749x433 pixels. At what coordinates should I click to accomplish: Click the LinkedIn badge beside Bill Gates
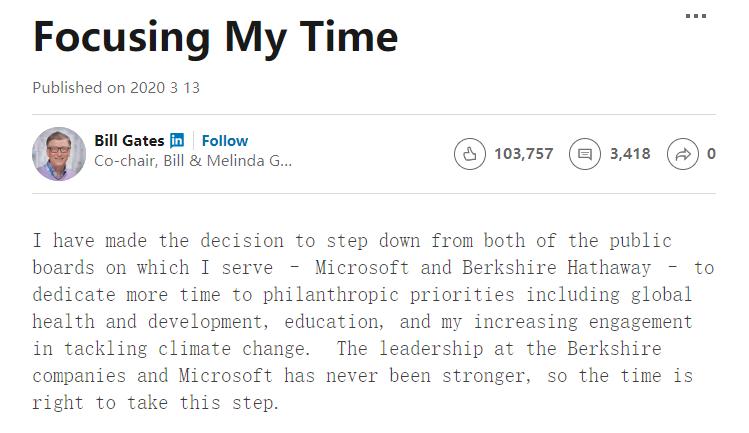click(x=177, y=141)
